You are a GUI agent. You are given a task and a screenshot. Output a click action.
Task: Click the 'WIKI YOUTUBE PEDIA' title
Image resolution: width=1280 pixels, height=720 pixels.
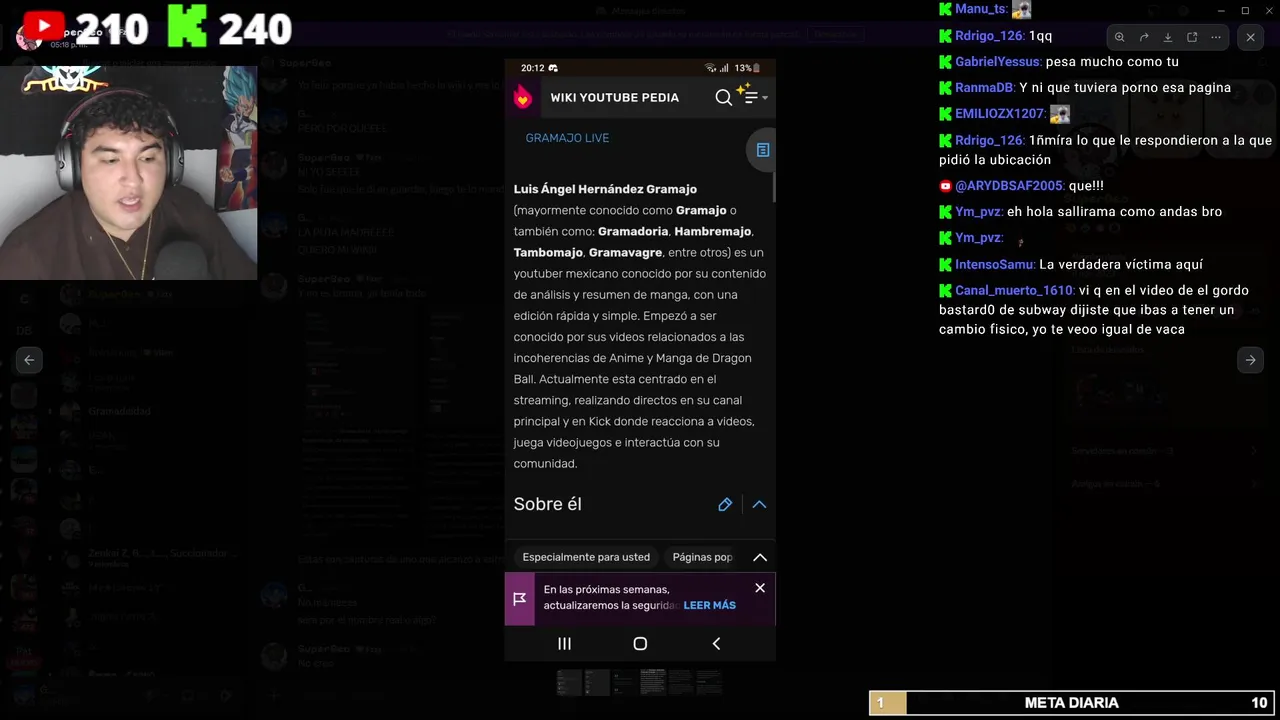click(x=614, y=97)
